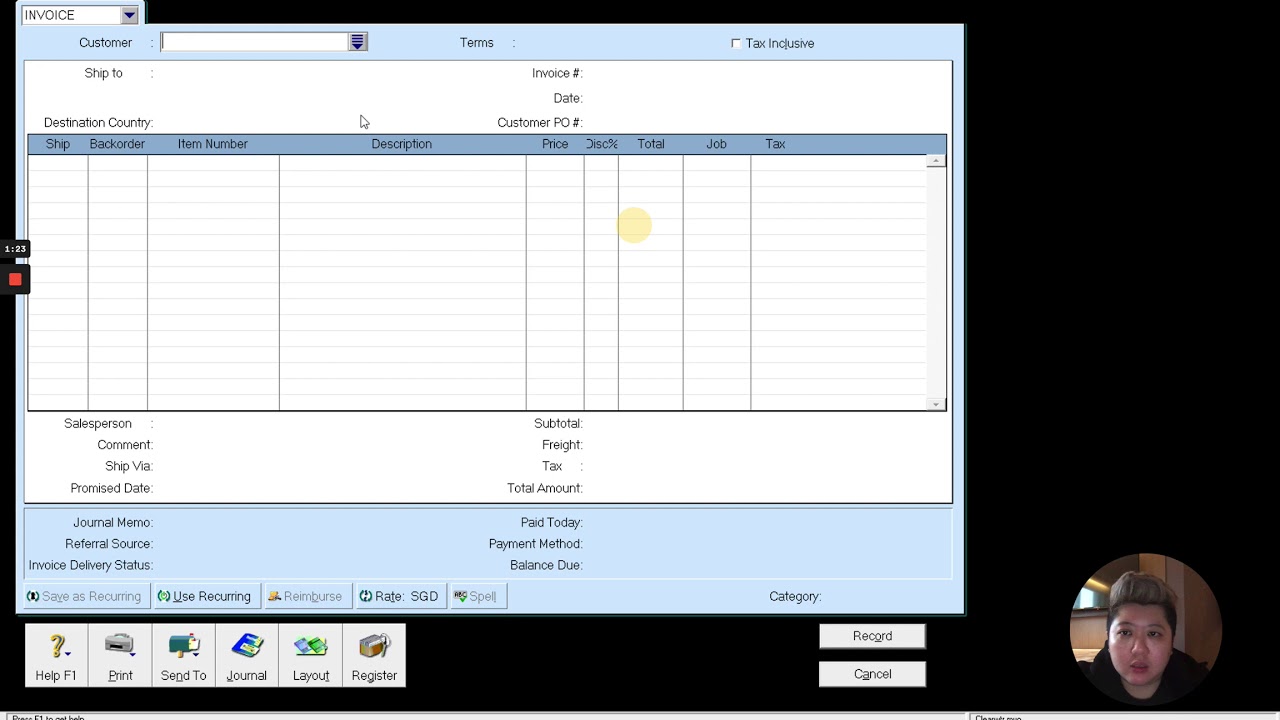Click the Tax column header

pyautogui.click(x=775, y=144)
